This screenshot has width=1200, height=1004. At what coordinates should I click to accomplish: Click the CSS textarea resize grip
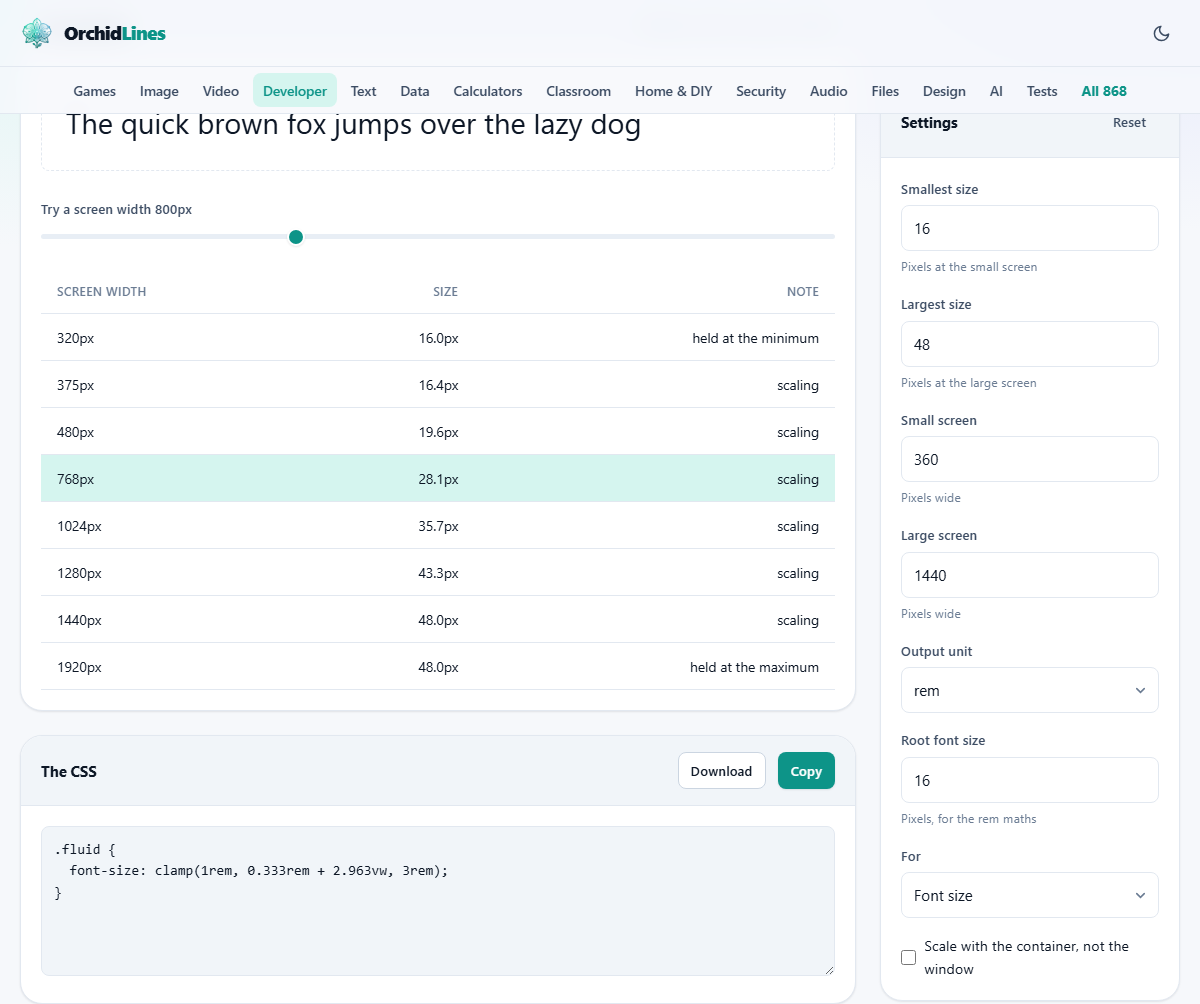(x=827, y=968)
